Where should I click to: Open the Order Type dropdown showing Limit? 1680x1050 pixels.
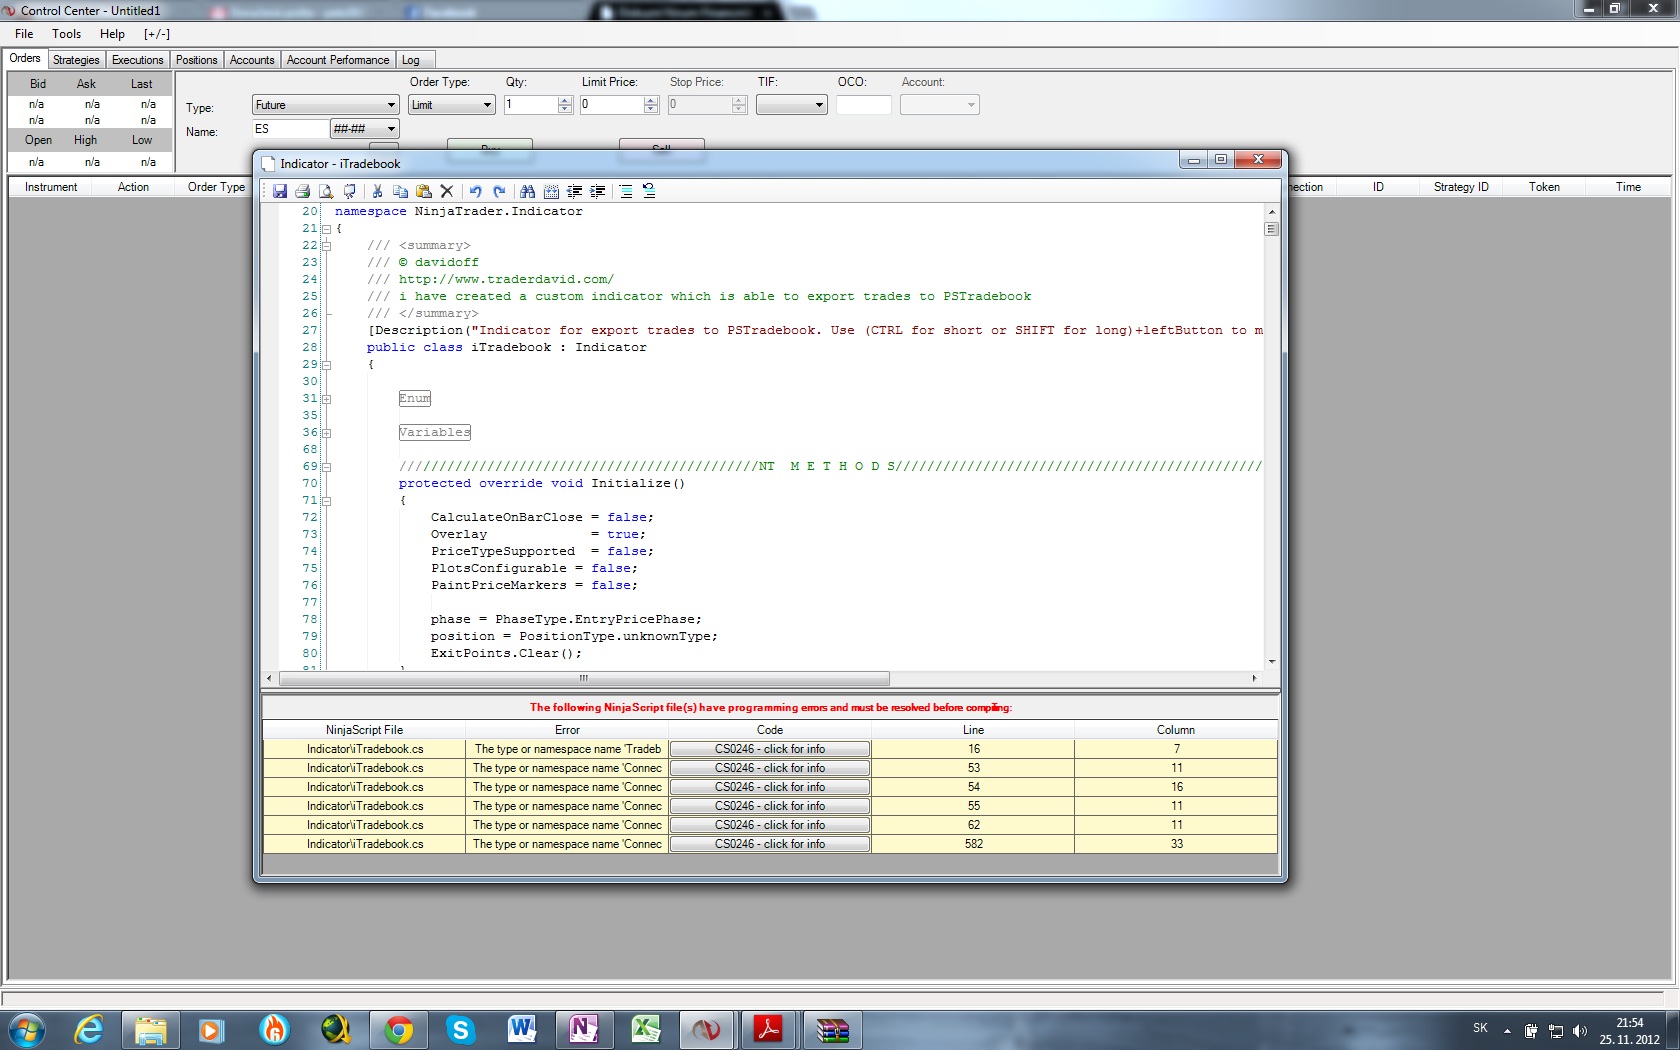[487, 105]
